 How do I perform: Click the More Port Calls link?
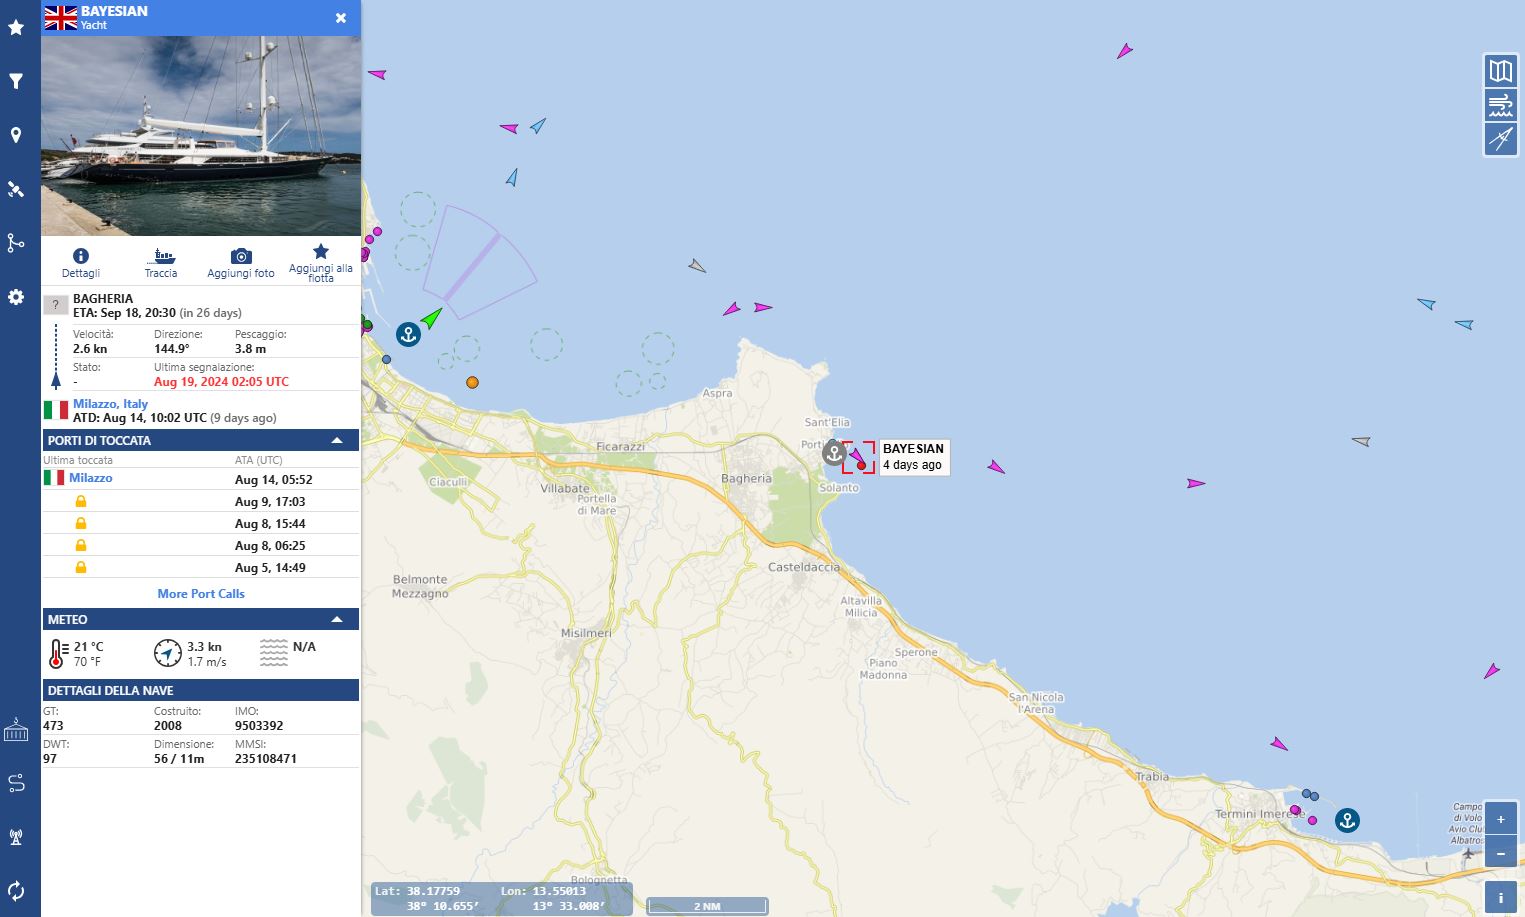tap(201, 594)
